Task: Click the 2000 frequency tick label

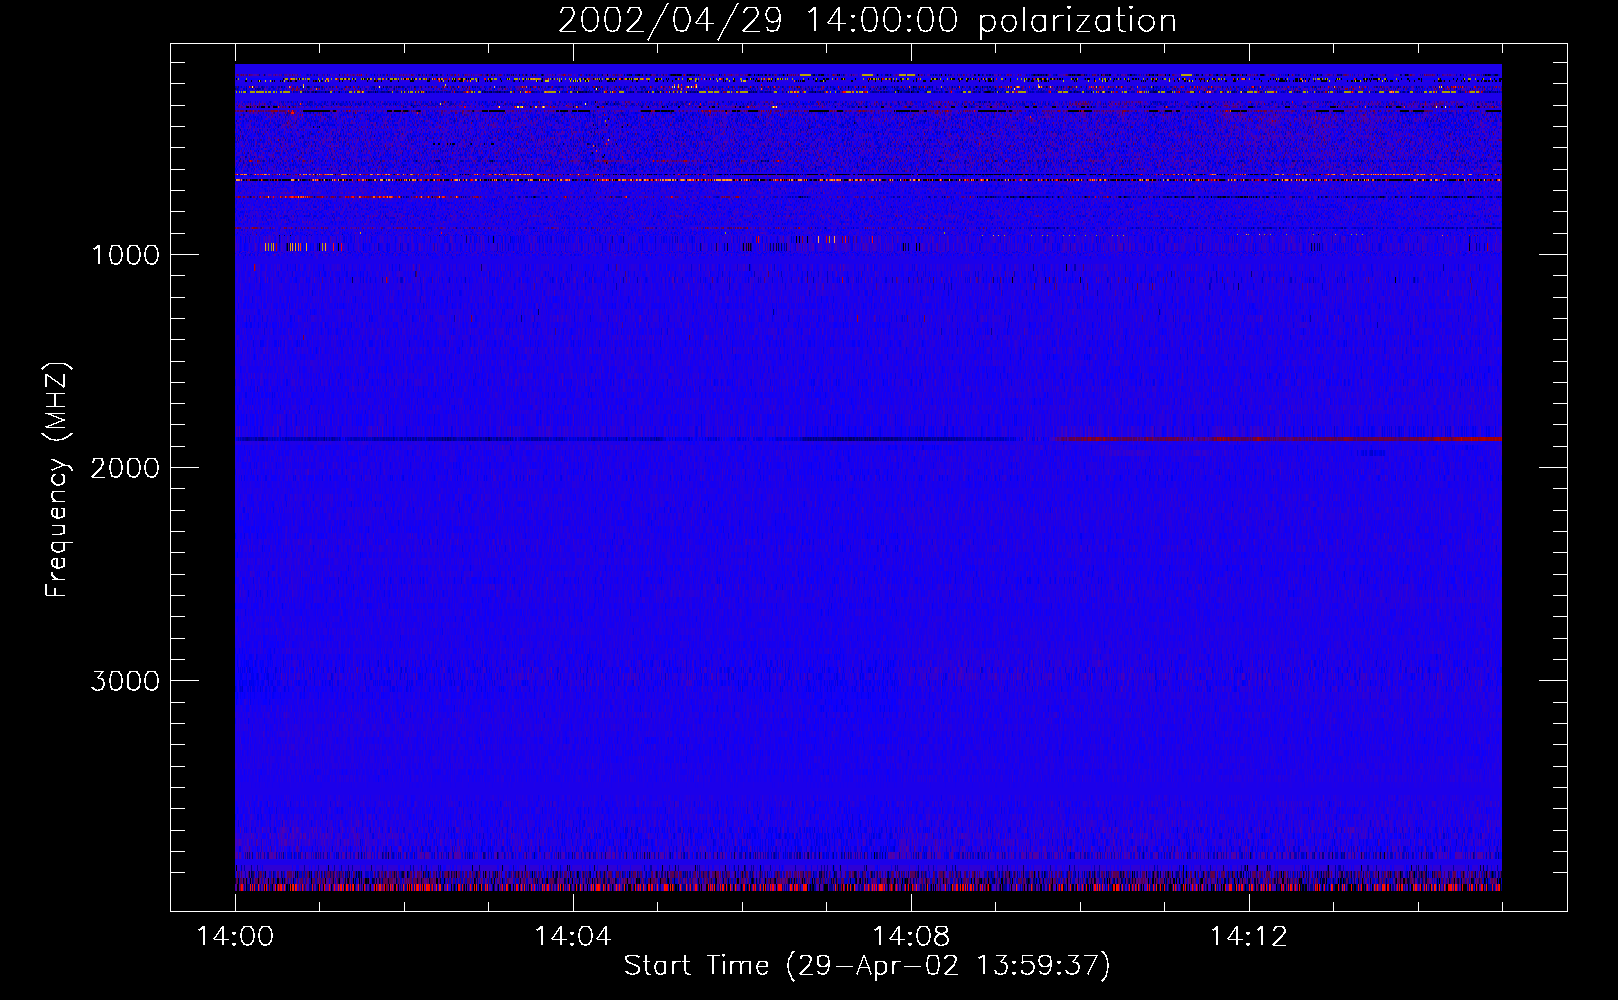Action: tap(125, 468)
